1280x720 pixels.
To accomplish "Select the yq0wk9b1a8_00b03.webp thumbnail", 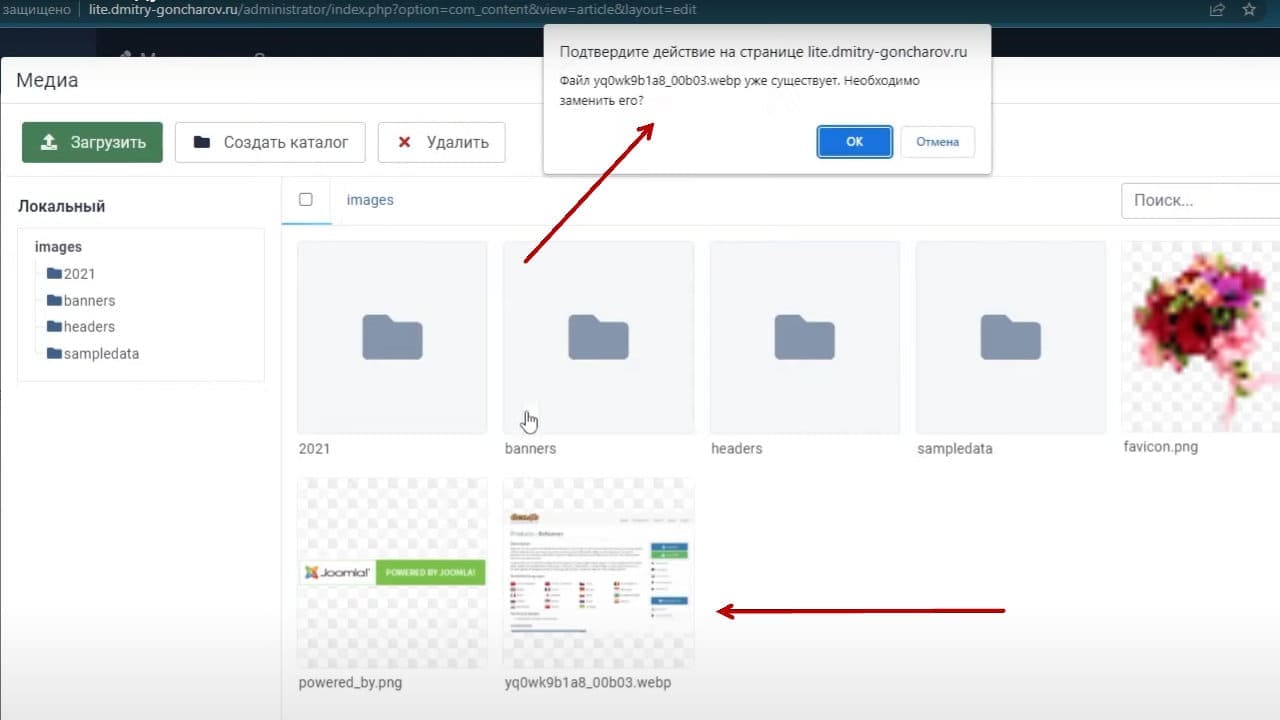I will [598, 573].
